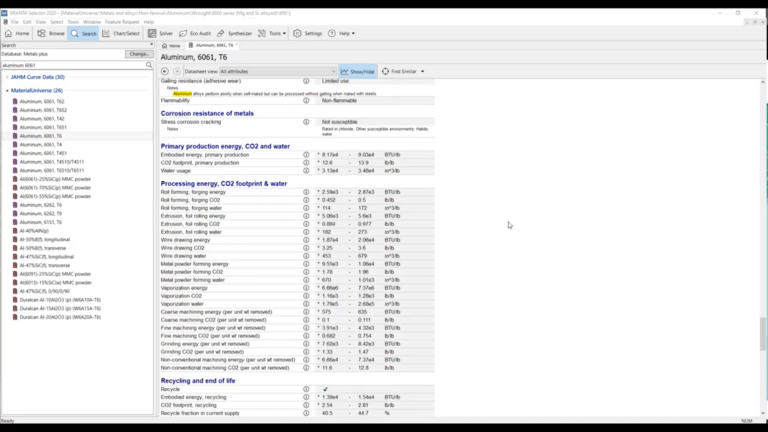This screenshot has height=432, width=768.
Task: Click the Processing energy, CO2 footprint & water heading
Action: click(x=224, y=184)
